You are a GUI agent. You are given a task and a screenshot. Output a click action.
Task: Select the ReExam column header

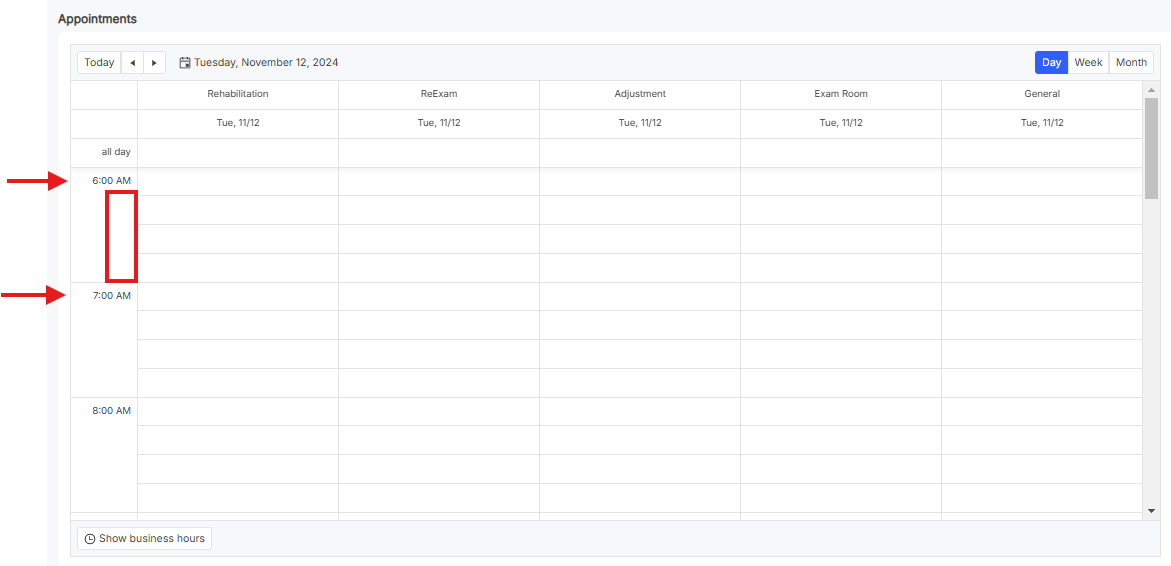[439, 94]
